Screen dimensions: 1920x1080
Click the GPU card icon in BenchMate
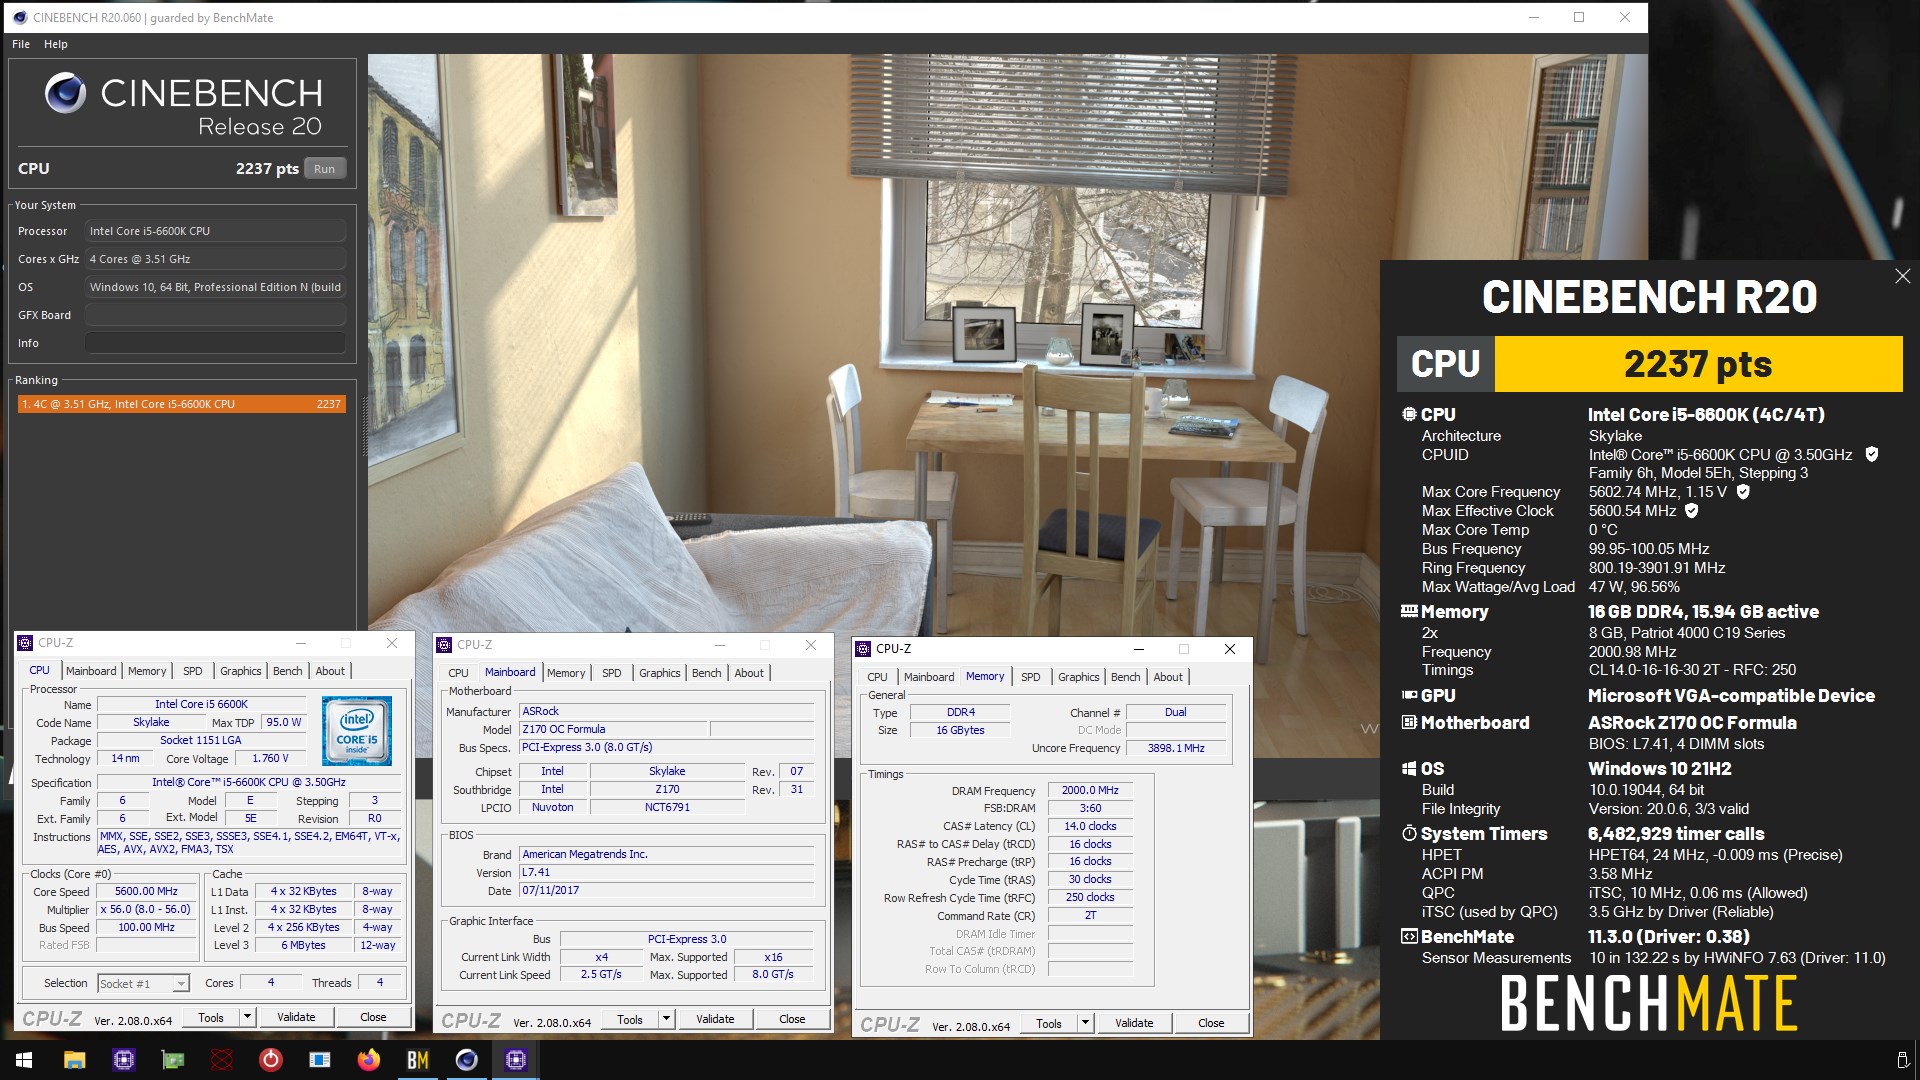click(1409, 695)
